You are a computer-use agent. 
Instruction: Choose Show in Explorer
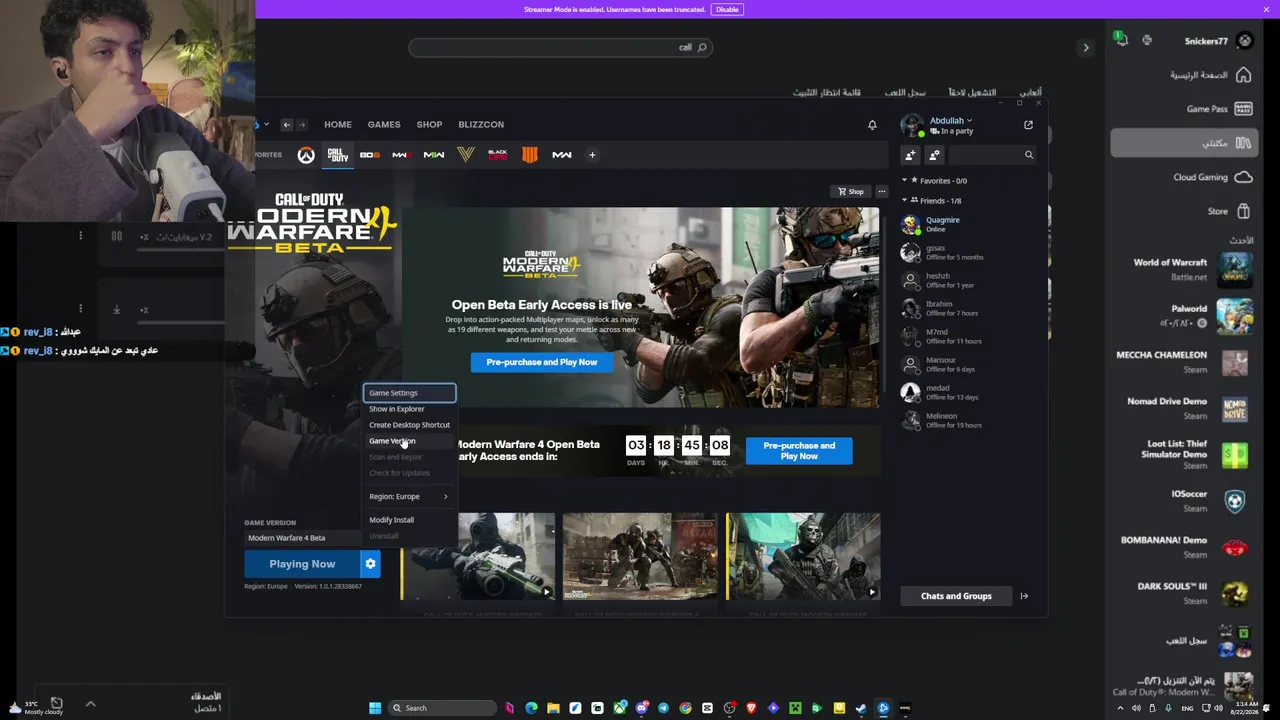409,409
